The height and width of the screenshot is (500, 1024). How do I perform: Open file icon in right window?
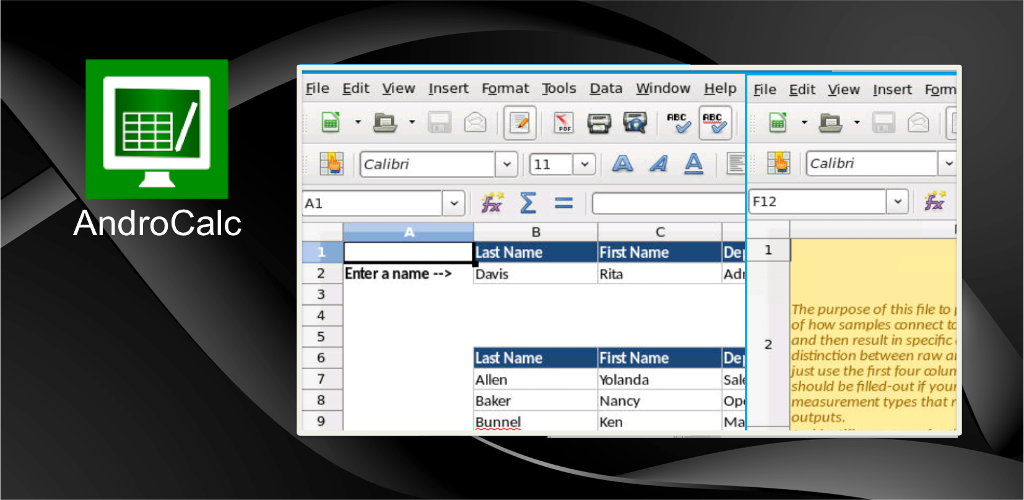(x=831, y=122)
